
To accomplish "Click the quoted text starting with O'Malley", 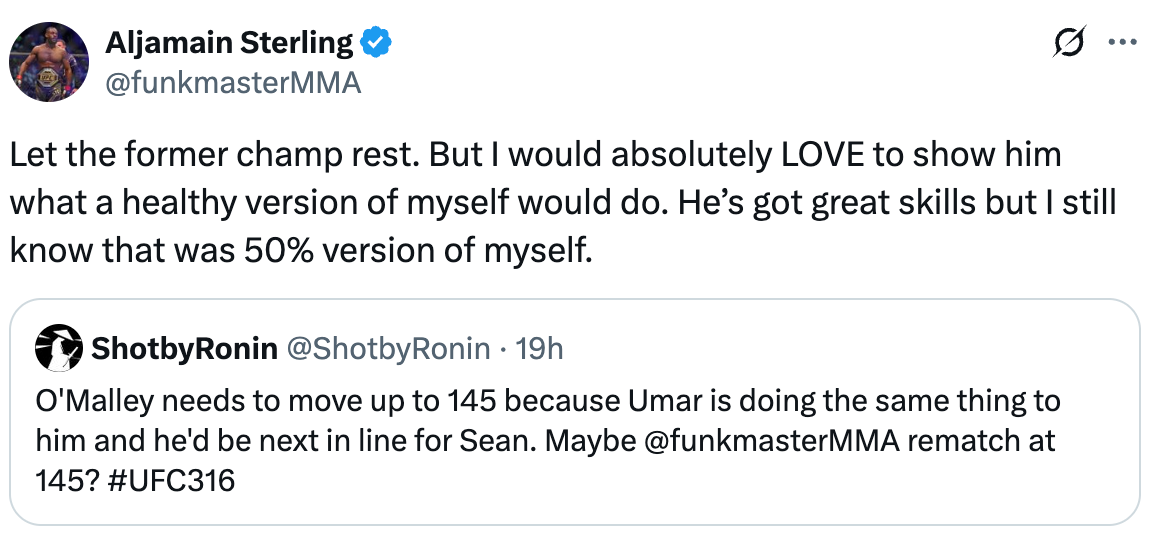I will click(548, 441).
